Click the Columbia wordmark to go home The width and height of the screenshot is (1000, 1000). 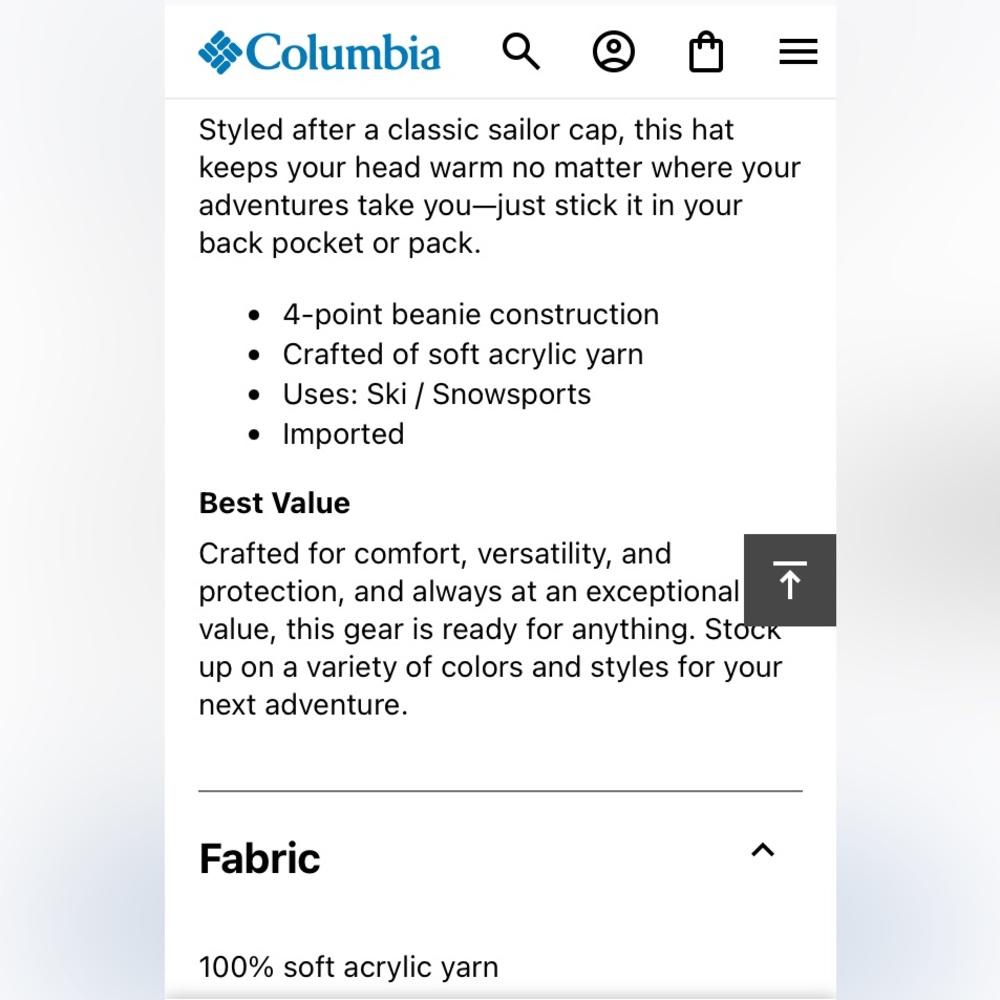pos(342,52)
